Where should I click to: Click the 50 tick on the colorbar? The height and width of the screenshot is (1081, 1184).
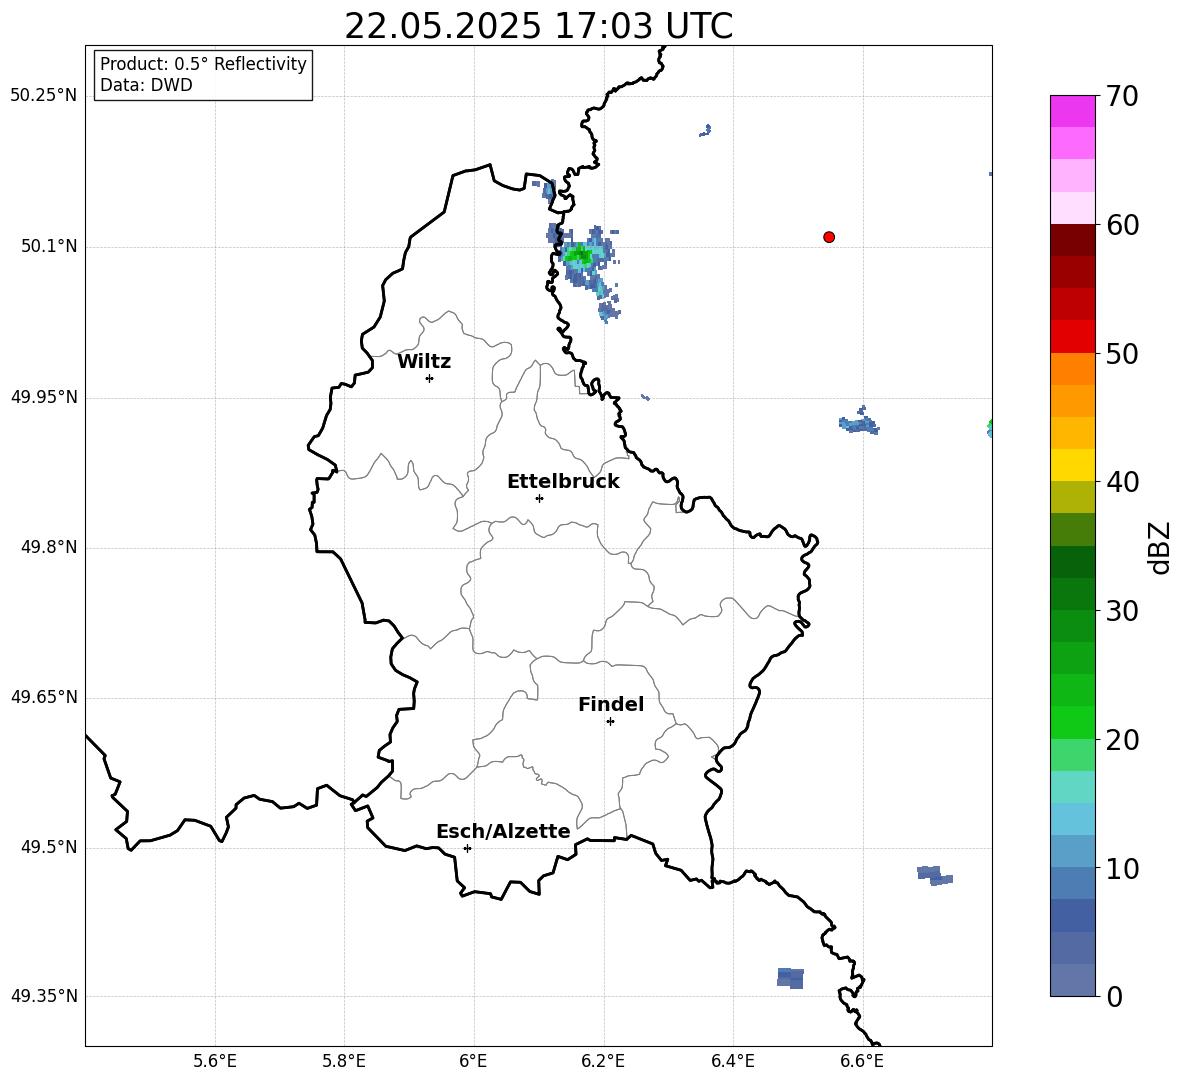(x=1122, y=354)
